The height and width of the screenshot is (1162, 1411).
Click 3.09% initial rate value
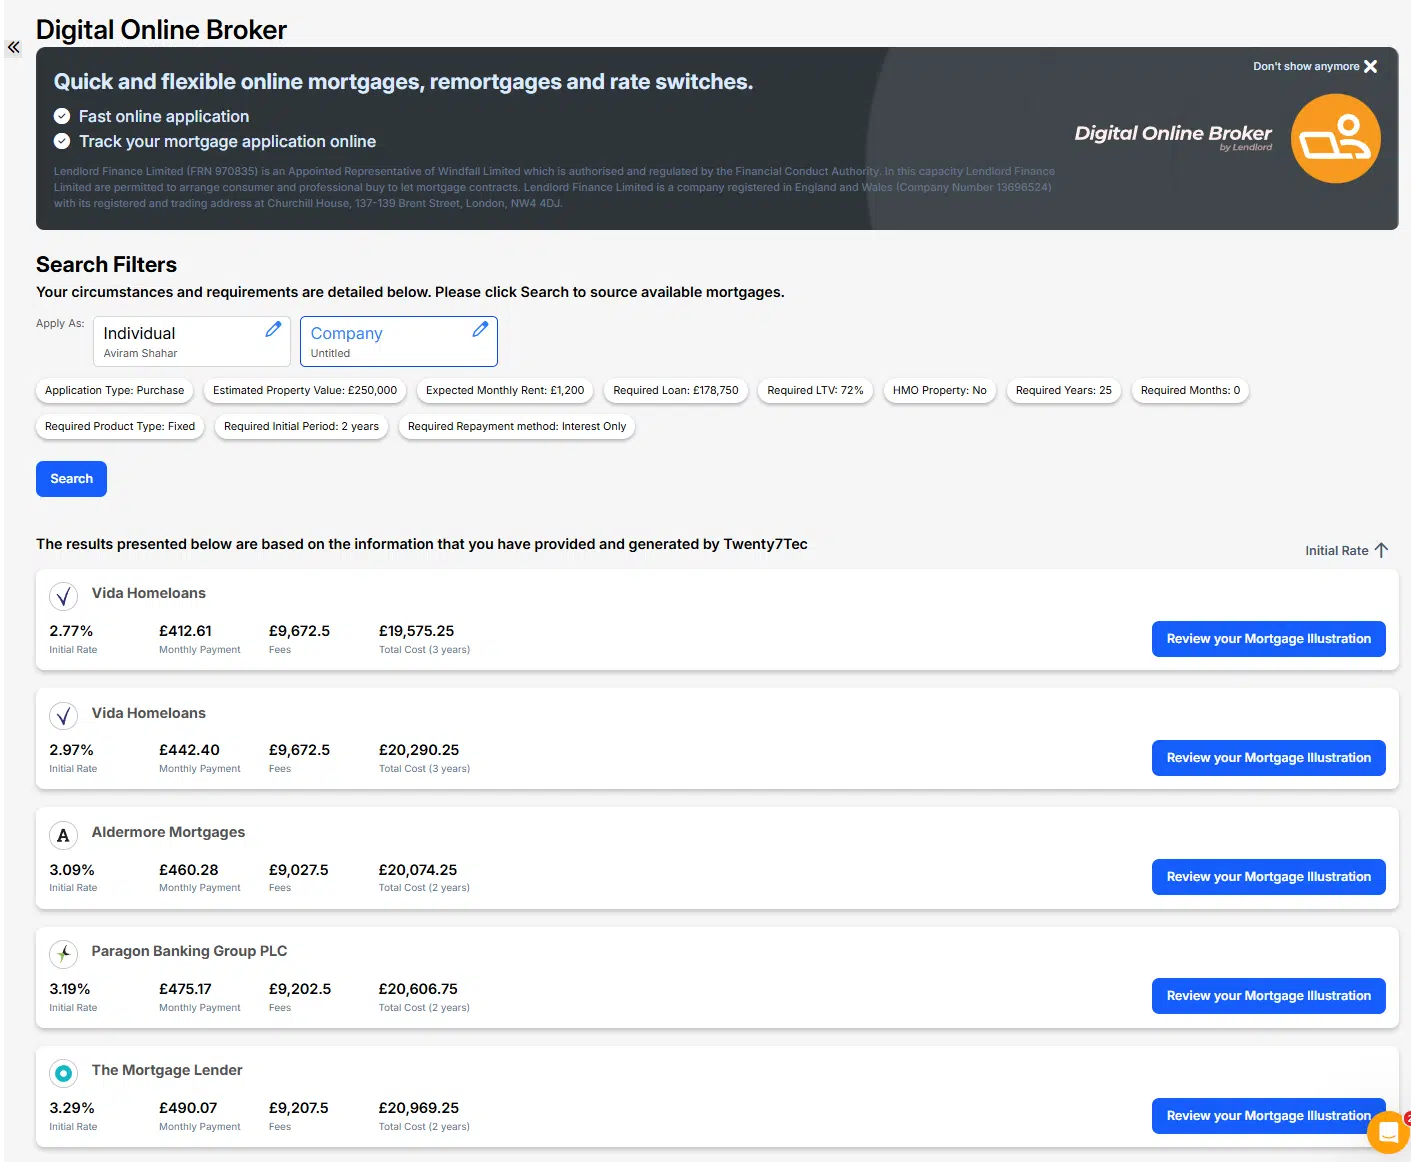coord(72,870)
